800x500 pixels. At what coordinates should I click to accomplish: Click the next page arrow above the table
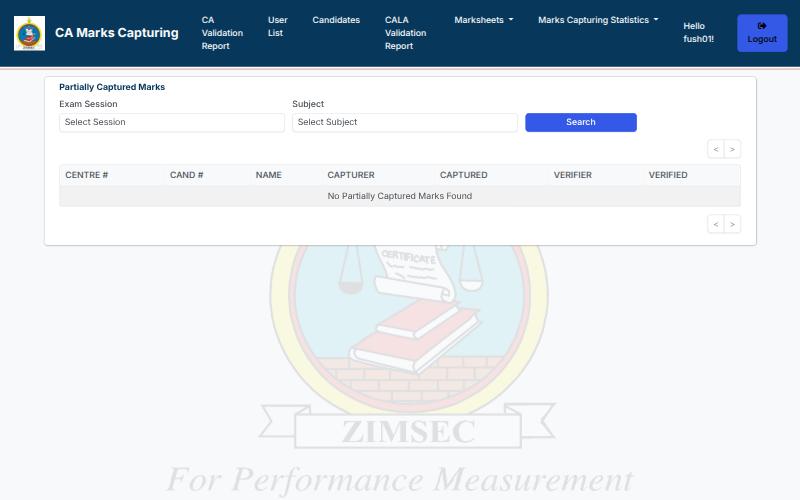(x=732, y=149)
